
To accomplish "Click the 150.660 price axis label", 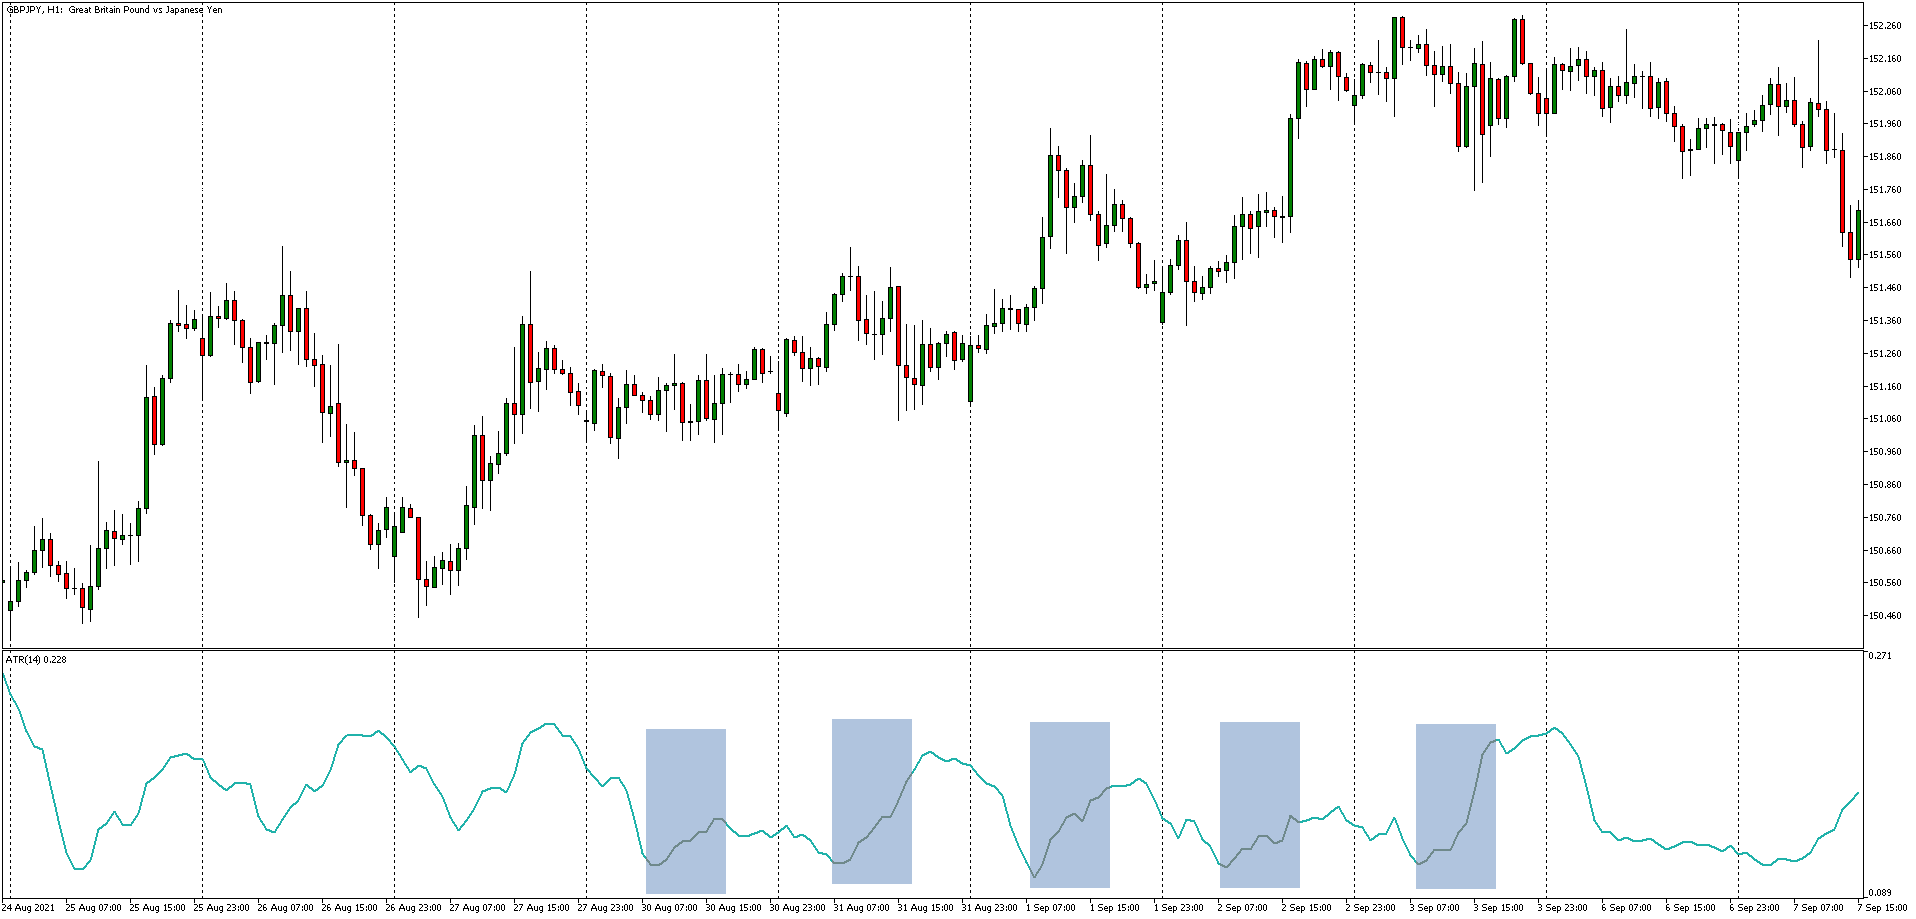I will pos(1884,551).
